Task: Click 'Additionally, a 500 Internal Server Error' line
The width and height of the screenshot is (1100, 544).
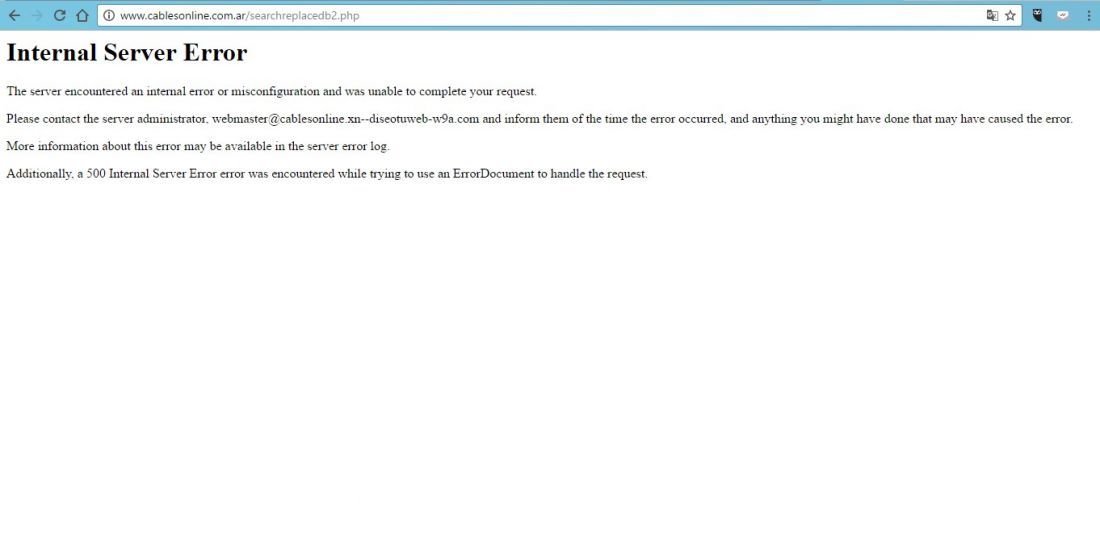Action: point(327,174)
